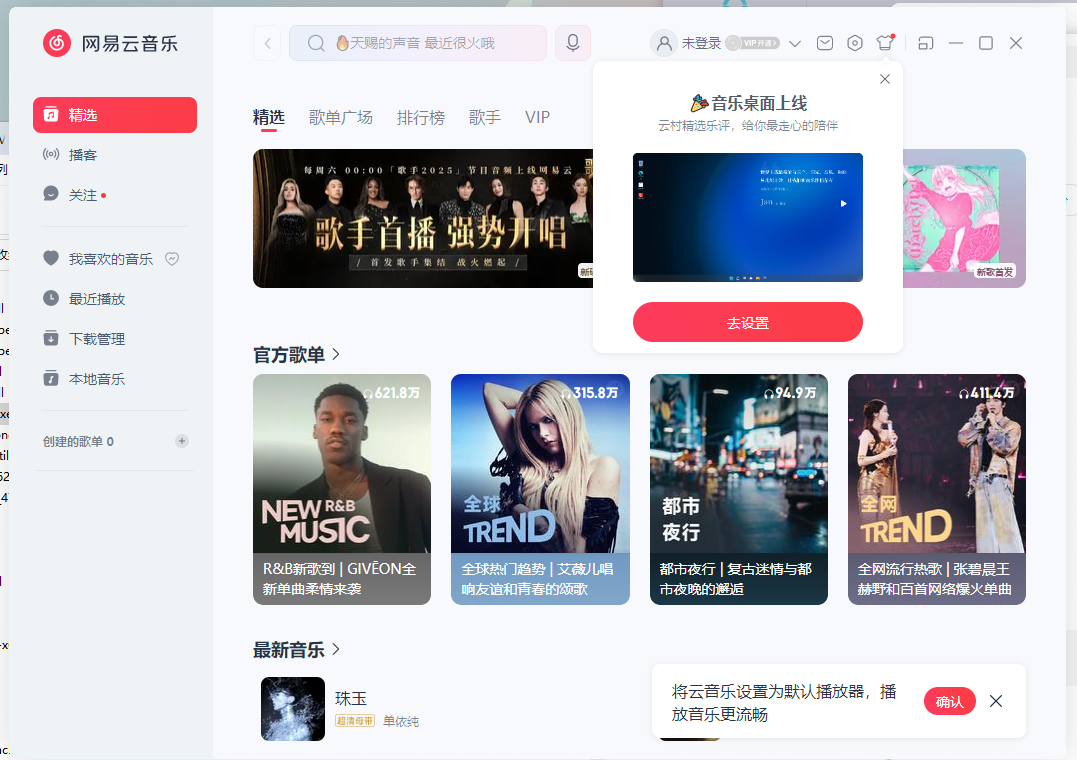
Task: Open the 全球 TREND playlist cover
Action: point(541,463)
